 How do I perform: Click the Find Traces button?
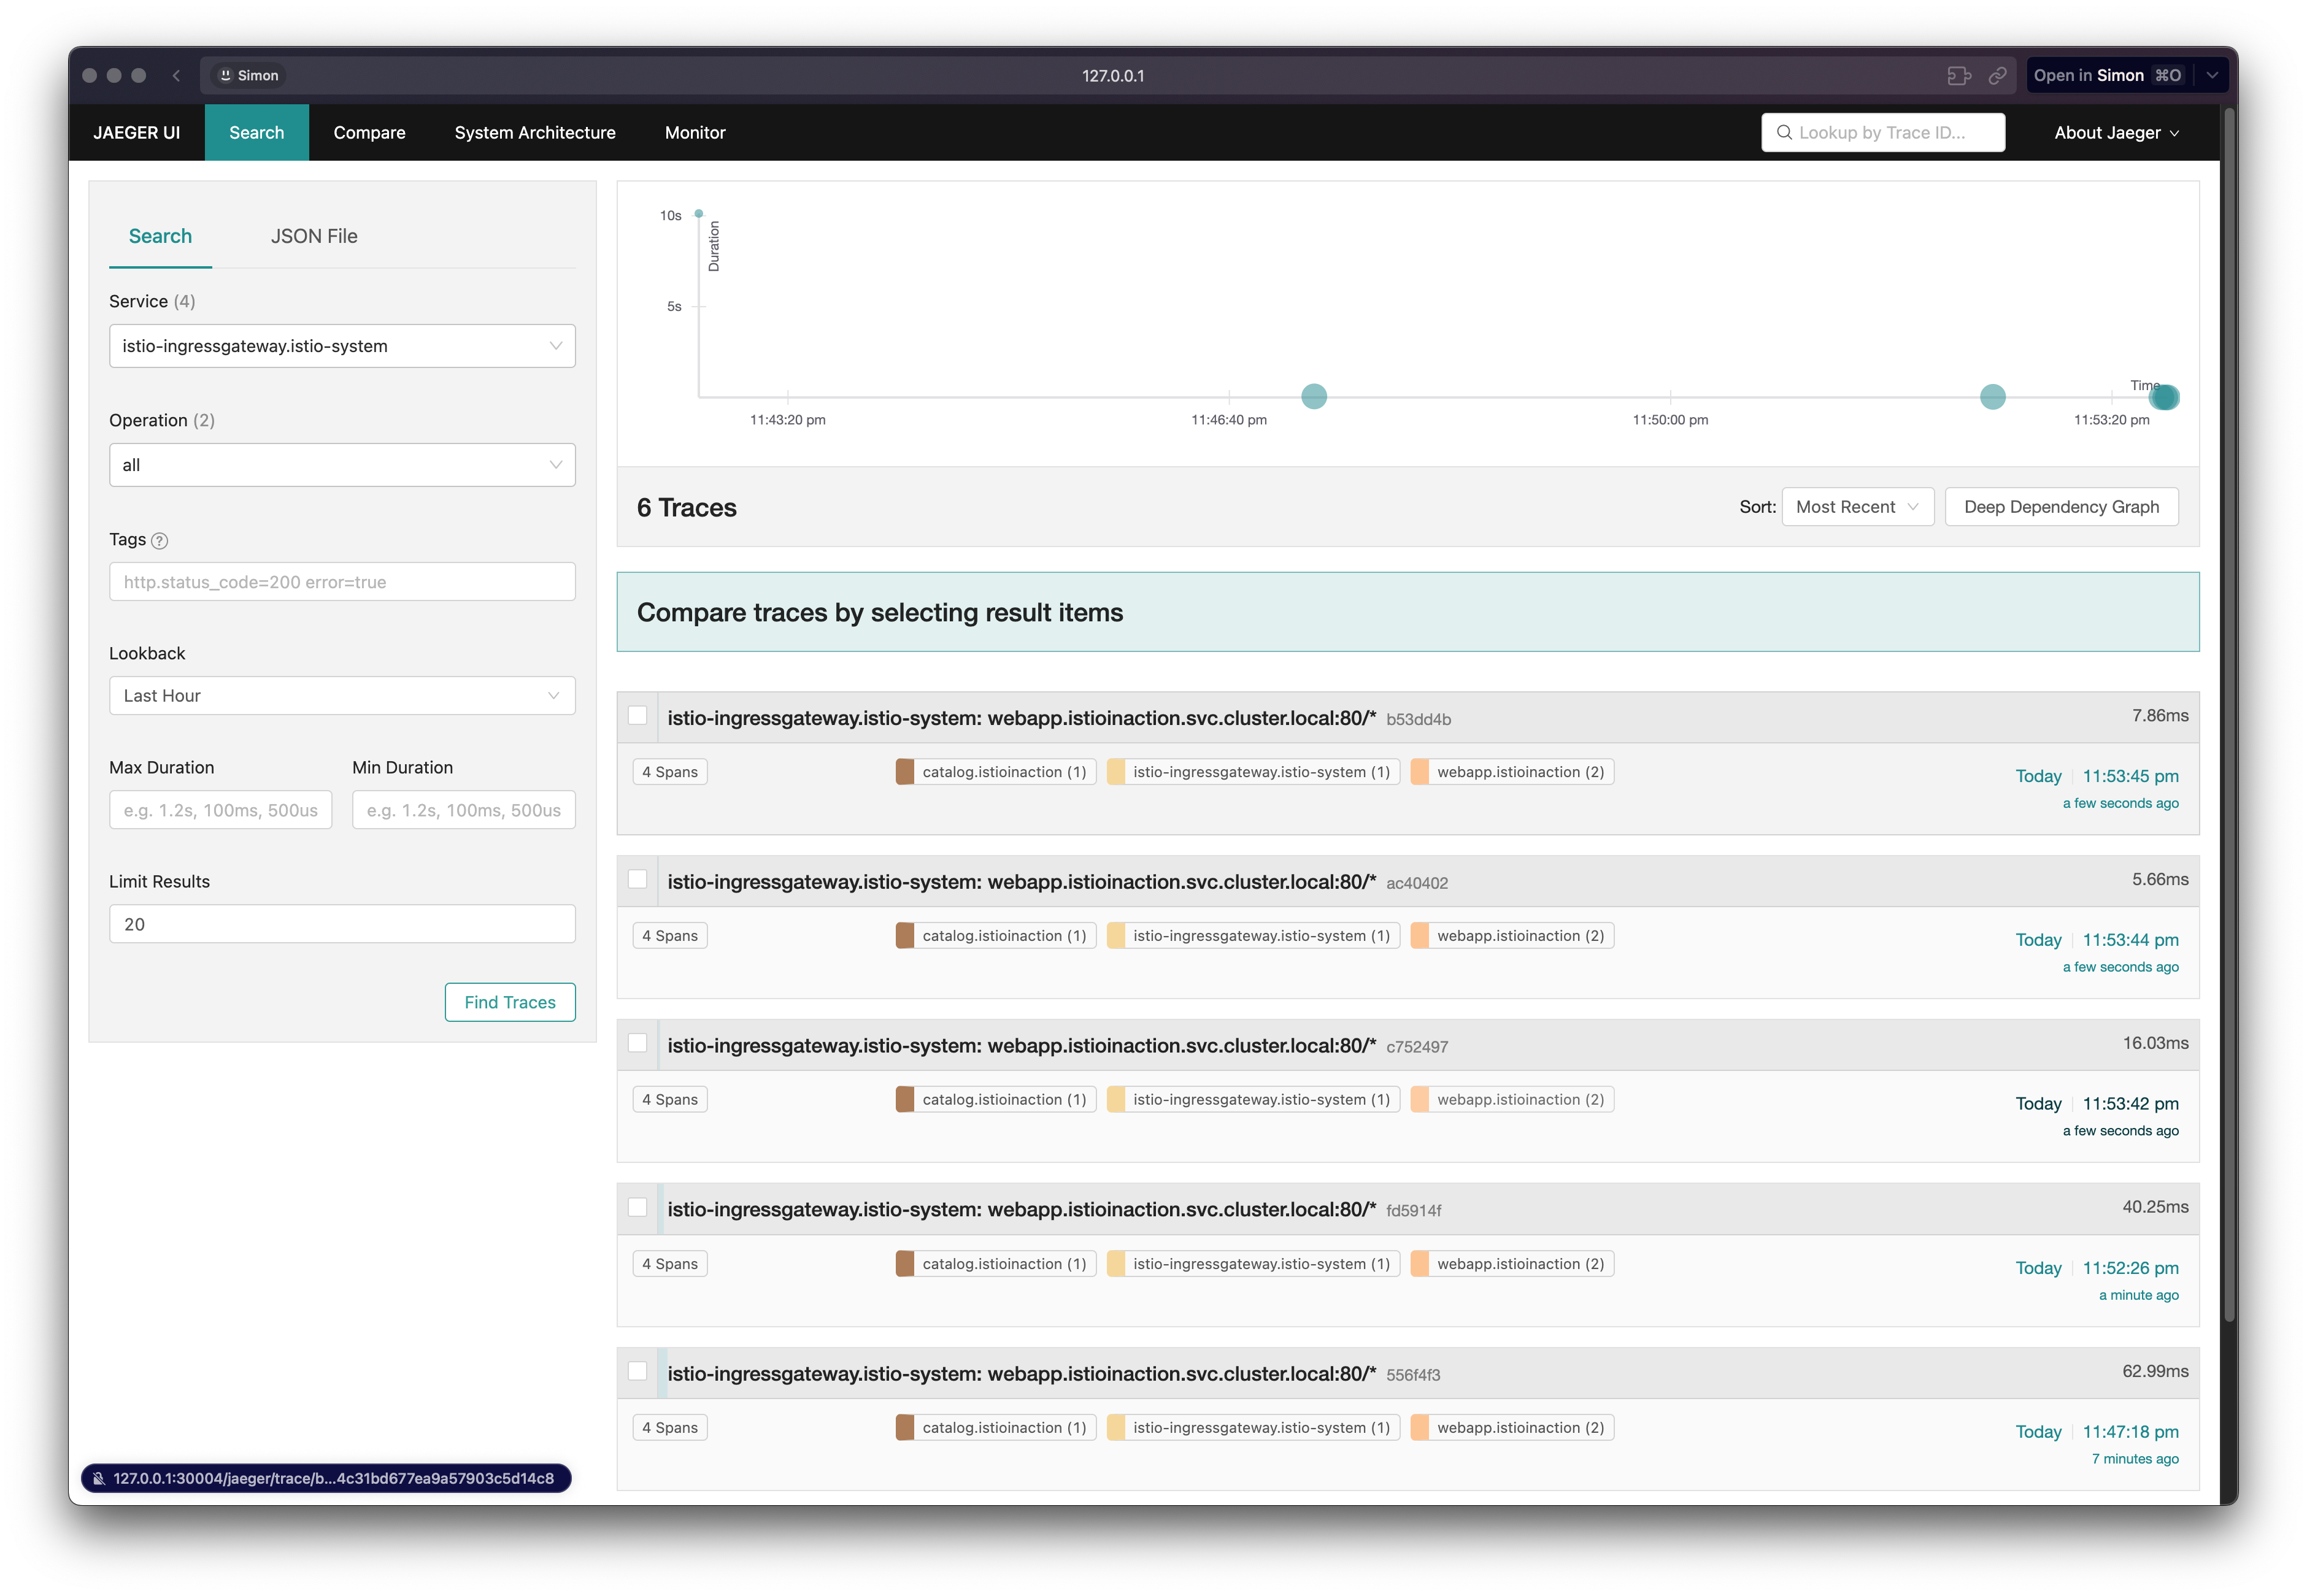point(510,1002)
